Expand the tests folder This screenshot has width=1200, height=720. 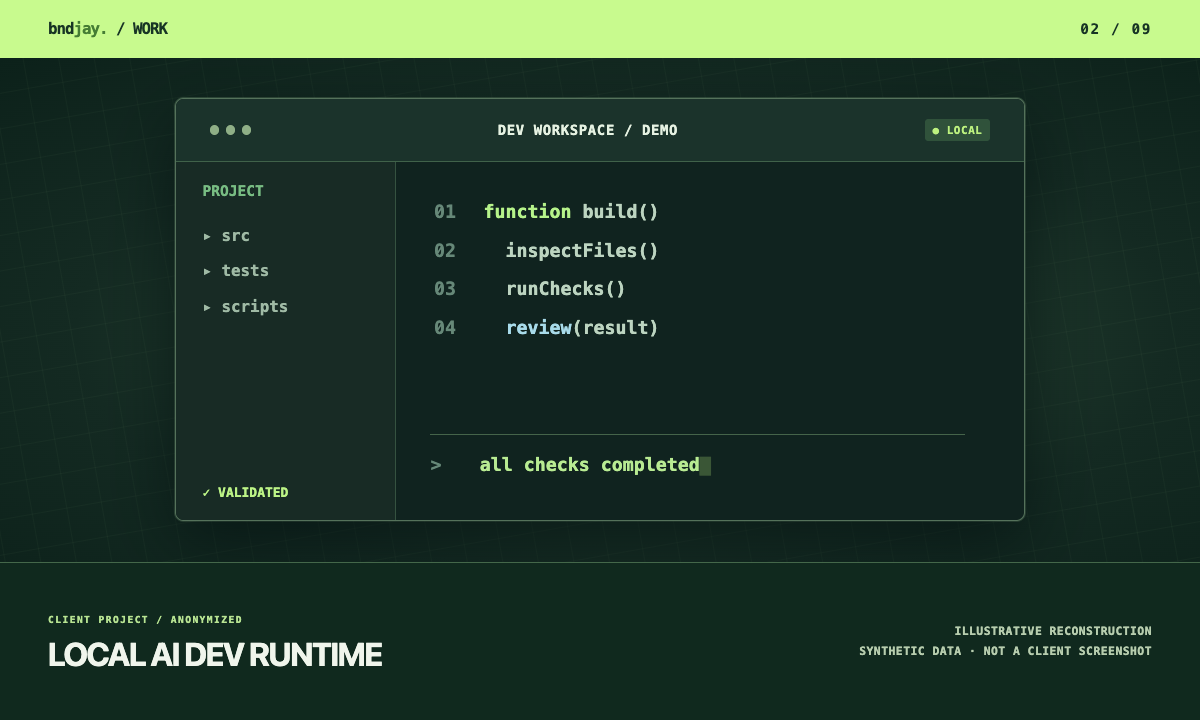pos(236,271)
